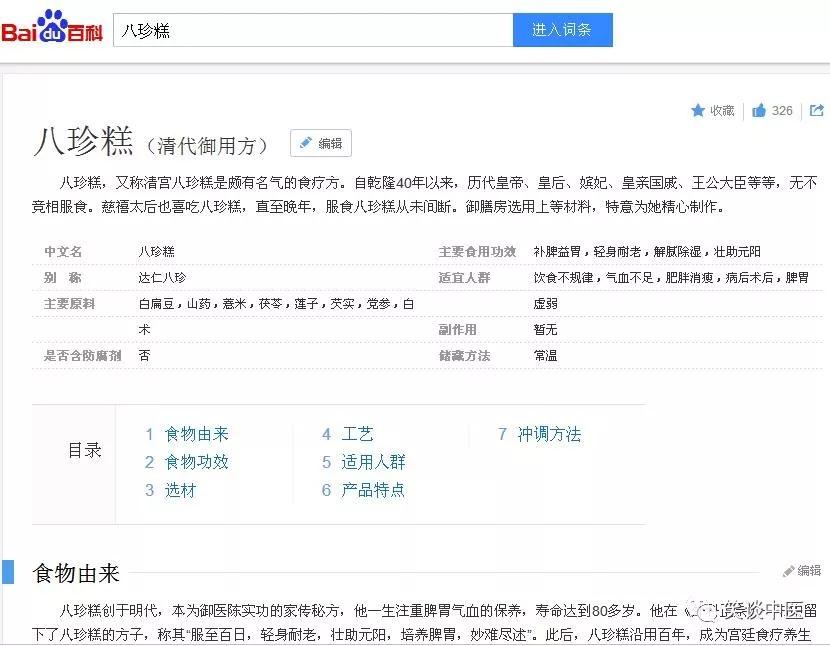
Task: Click the pencil edit icon beside title
Action: click(305, 143)
